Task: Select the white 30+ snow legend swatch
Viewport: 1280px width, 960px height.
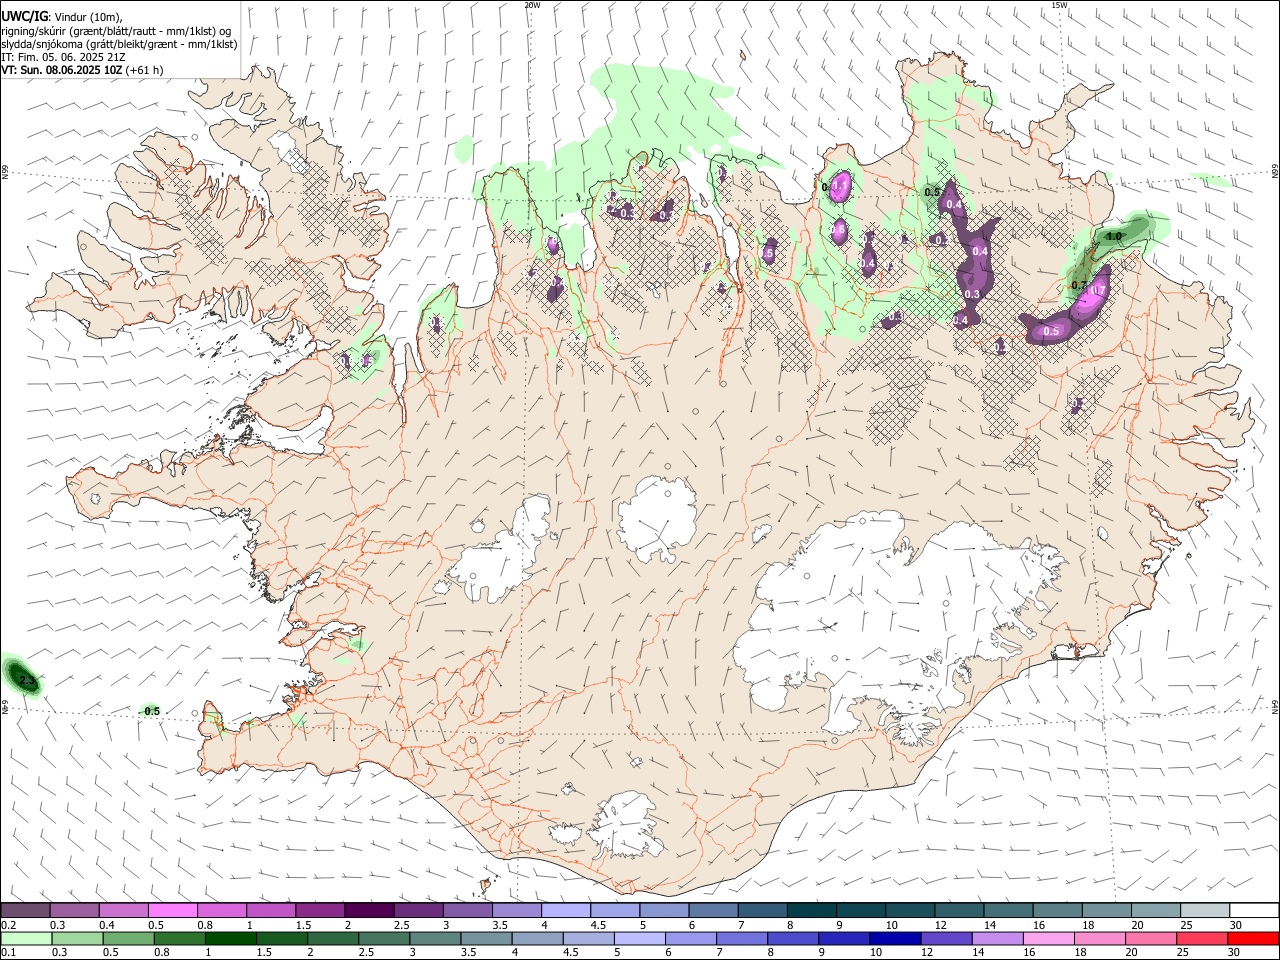Action: point(1255,911)
